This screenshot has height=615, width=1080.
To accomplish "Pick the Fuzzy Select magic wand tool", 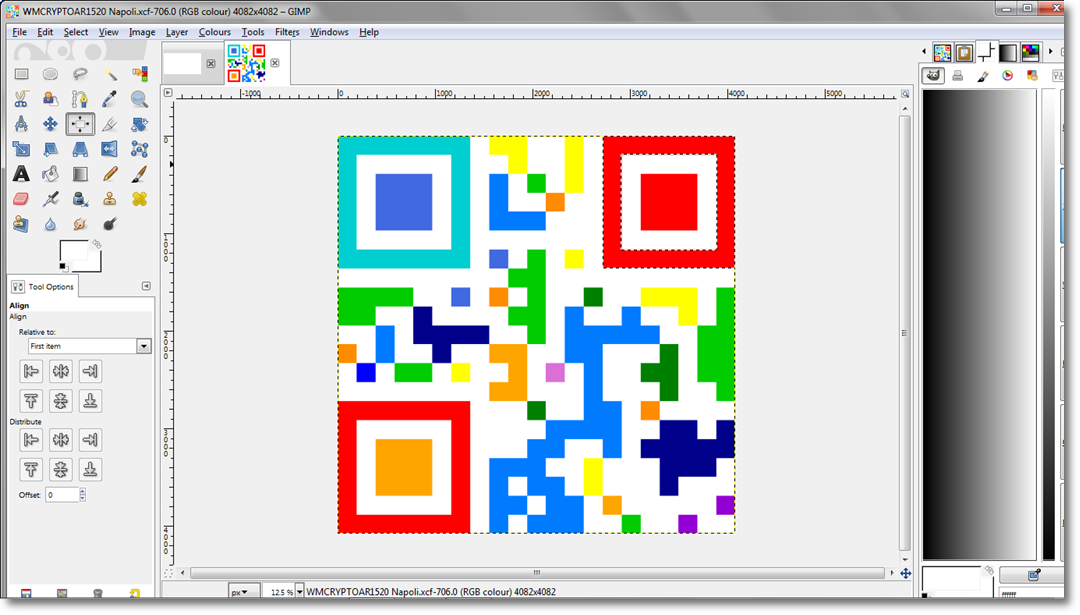I will coord(110,74).
